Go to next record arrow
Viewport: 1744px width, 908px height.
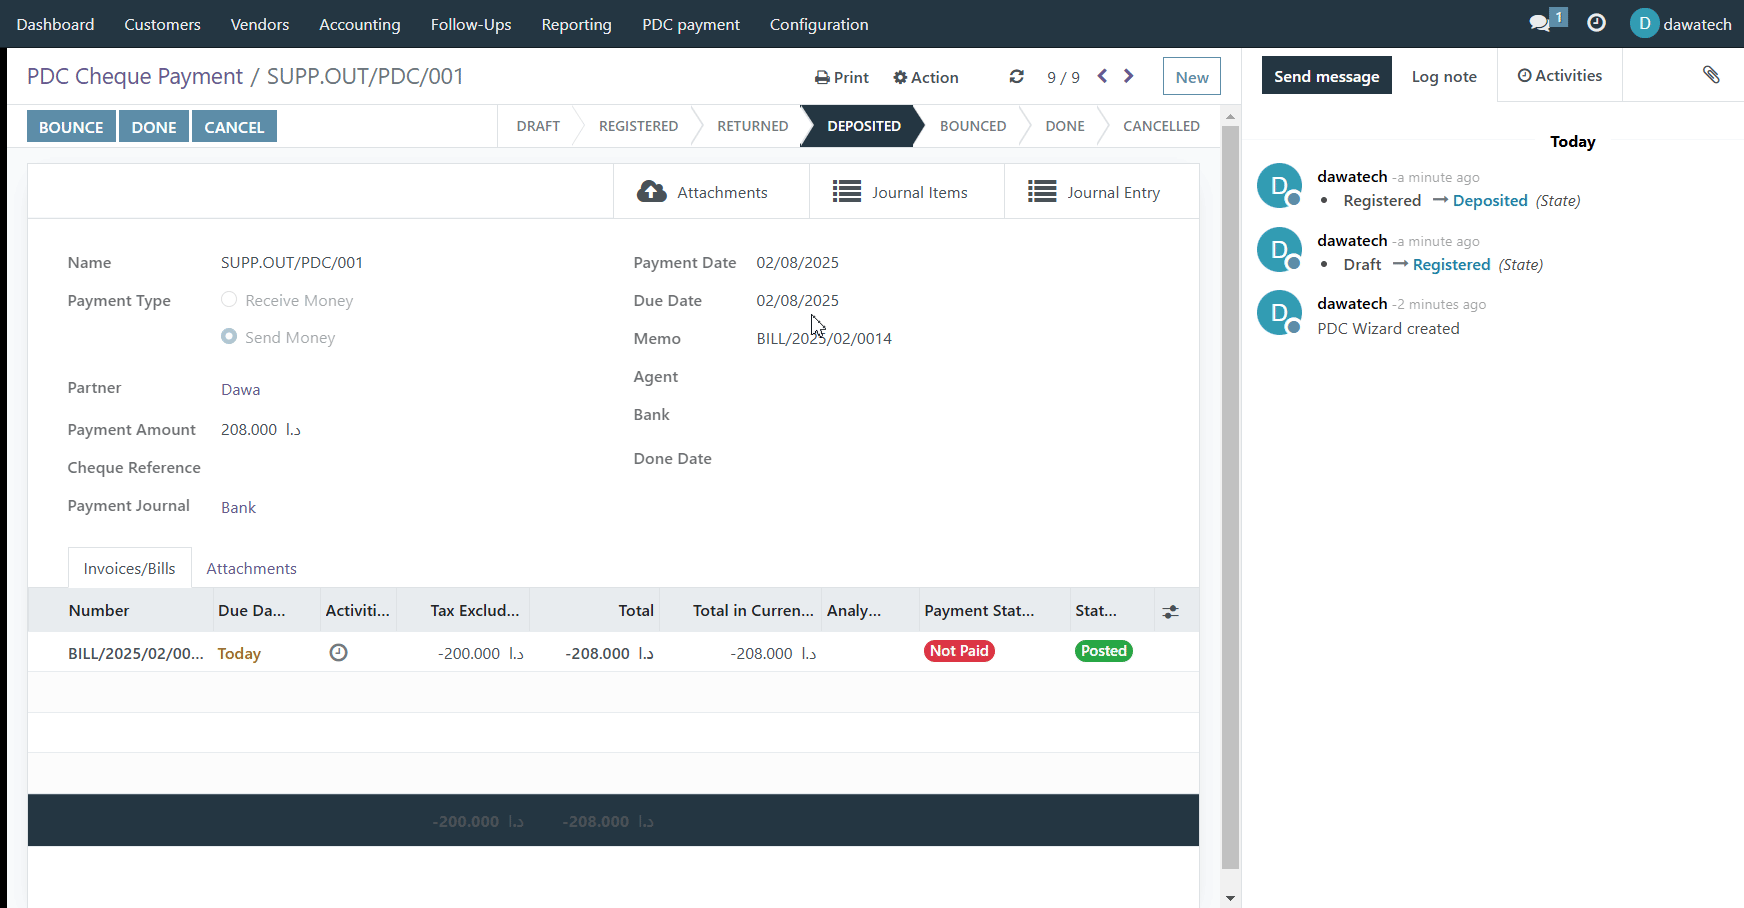1129,76
